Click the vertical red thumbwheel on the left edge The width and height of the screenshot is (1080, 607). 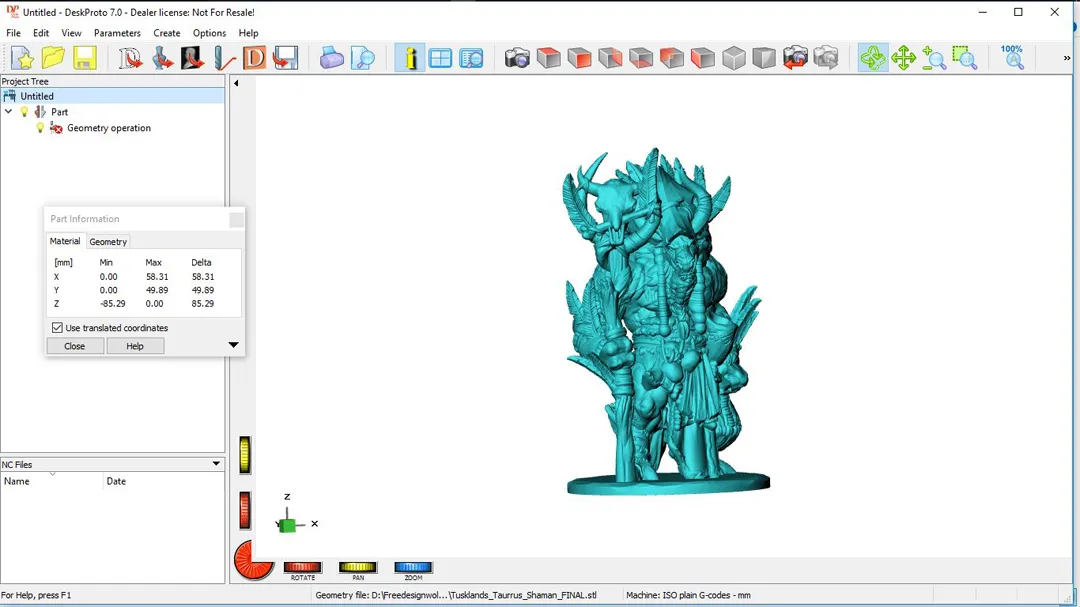245,511
